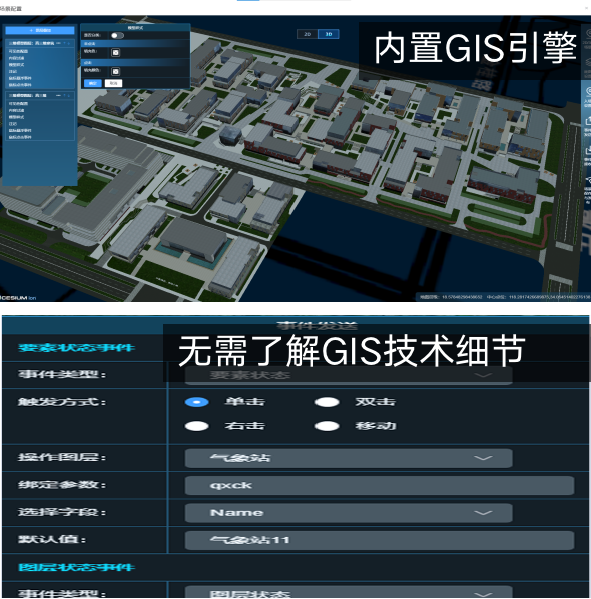Open the 操作图层 dropdown showing 气象站
Screen dimensions: 591x599
click(x=348, y=458)
